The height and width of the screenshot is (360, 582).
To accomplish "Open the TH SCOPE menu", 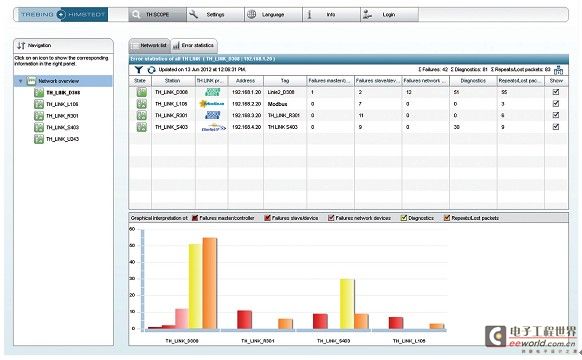I will coord(157,14).
